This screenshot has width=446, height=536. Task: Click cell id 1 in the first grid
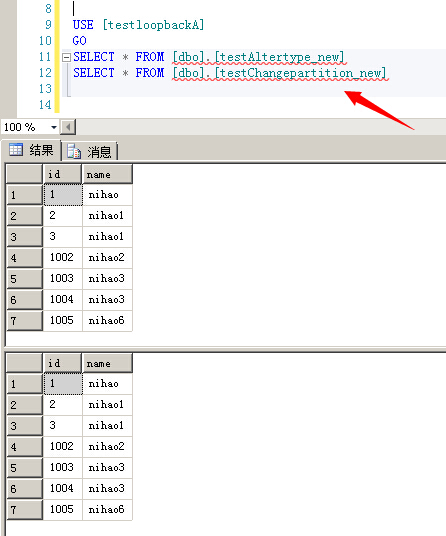click(x=63, y=195)
